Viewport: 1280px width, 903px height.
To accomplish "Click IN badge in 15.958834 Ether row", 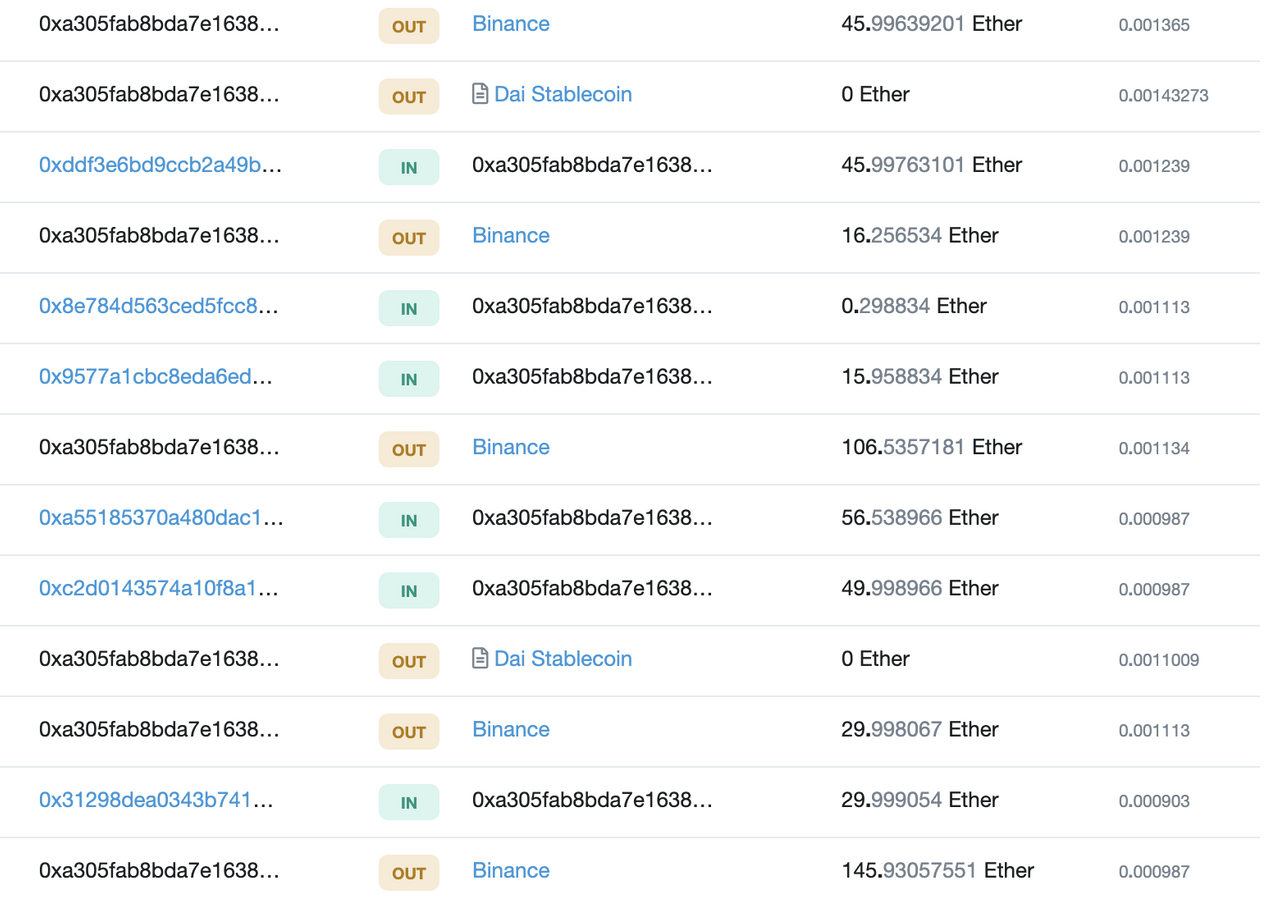I will click(x=409, y=379).
